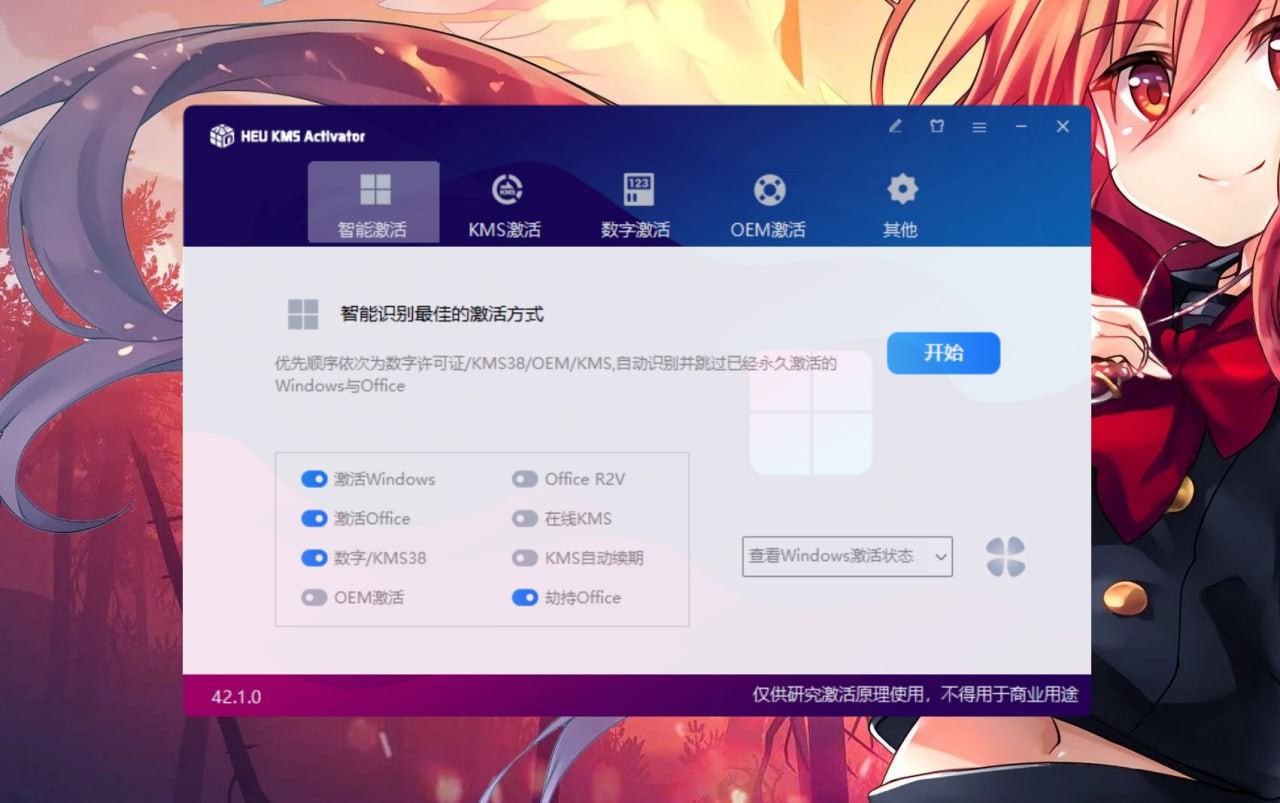Enable the Office R2V toggle

click(x=526, y=479)
